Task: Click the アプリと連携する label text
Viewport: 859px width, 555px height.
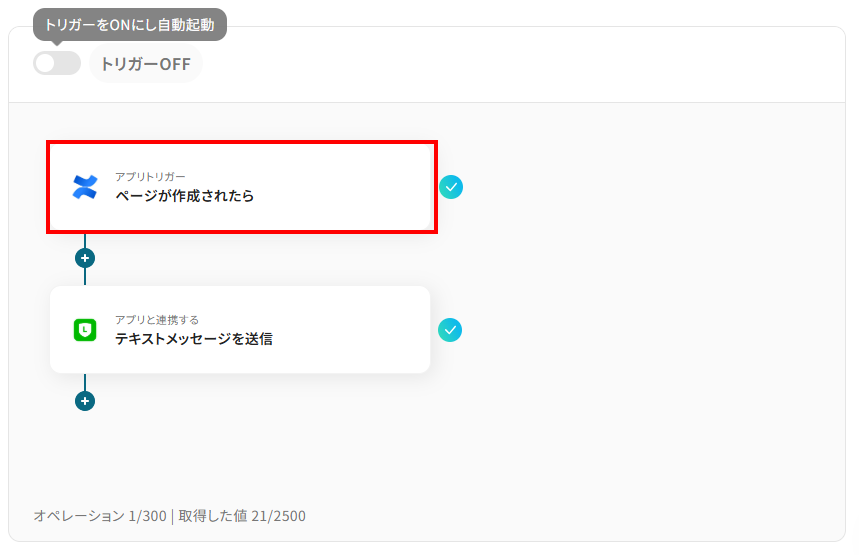Action: click(x=156, y=320)
